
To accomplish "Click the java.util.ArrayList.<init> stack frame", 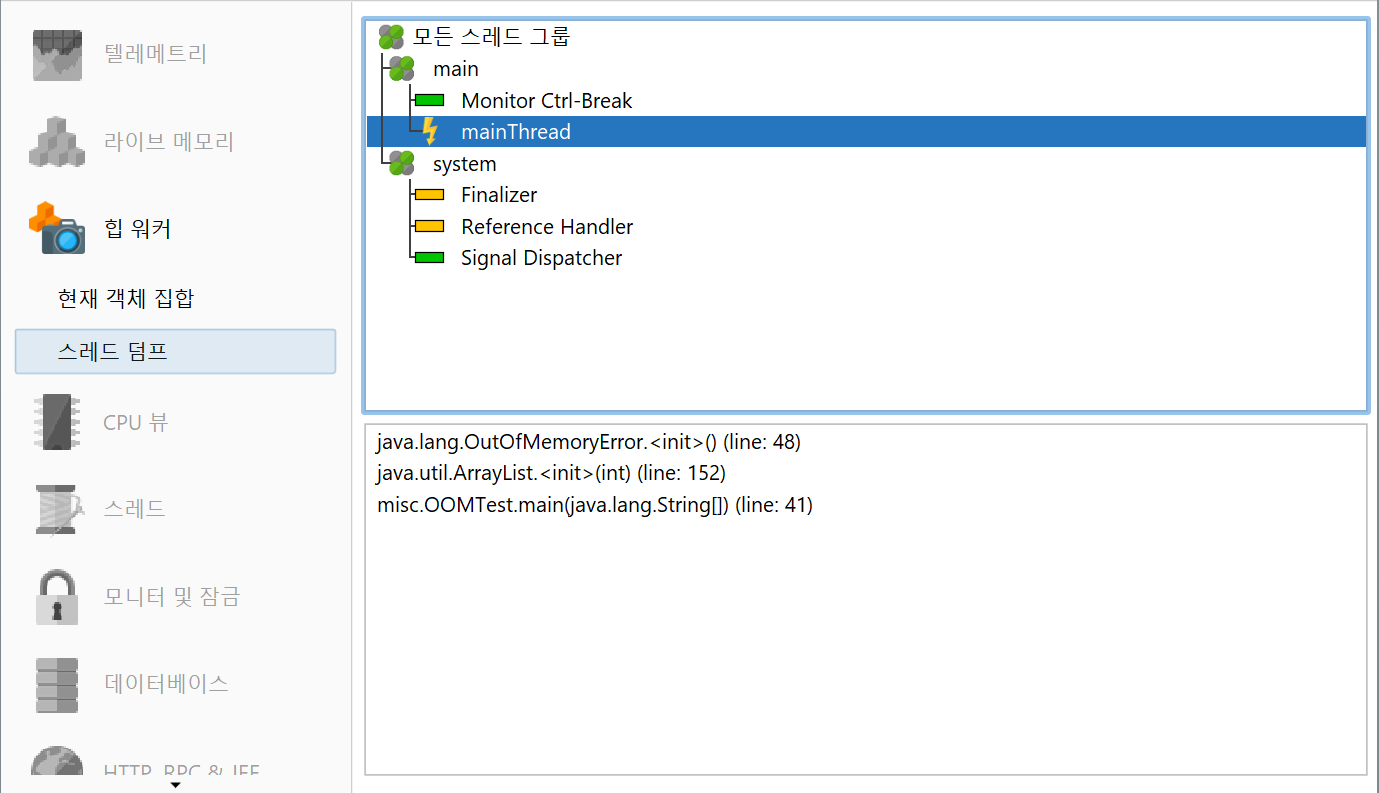I will click(x=550, y=473).
